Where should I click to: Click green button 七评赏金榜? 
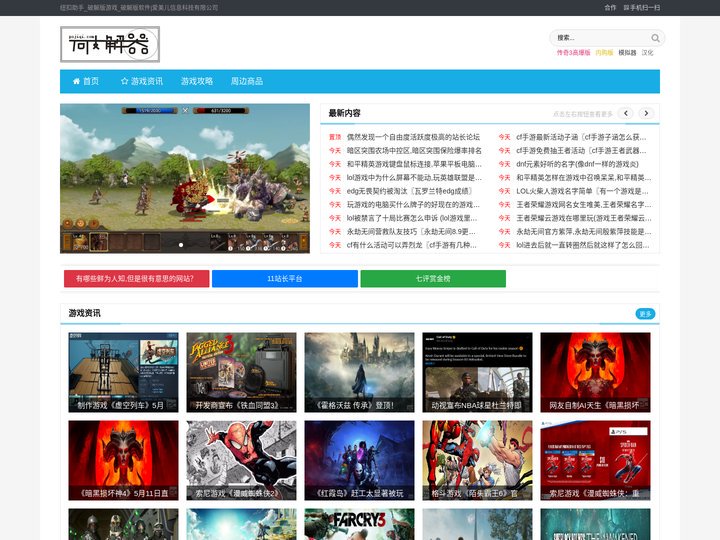433,279
